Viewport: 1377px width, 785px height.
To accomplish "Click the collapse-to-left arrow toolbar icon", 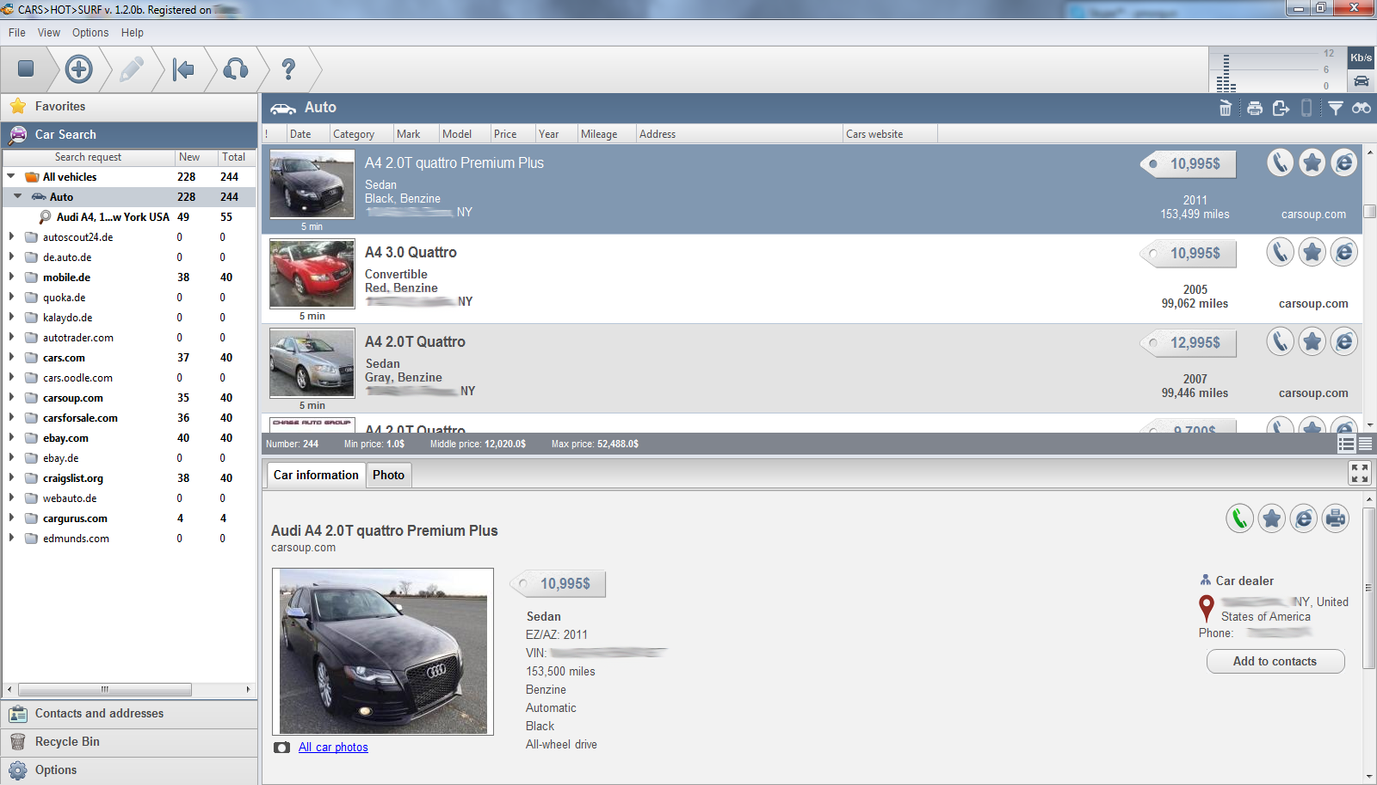I will [183, 69].
